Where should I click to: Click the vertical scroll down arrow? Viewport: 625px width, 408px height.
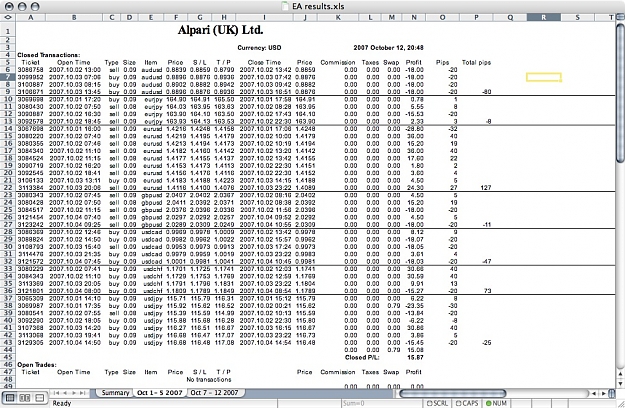click(620, 383)
